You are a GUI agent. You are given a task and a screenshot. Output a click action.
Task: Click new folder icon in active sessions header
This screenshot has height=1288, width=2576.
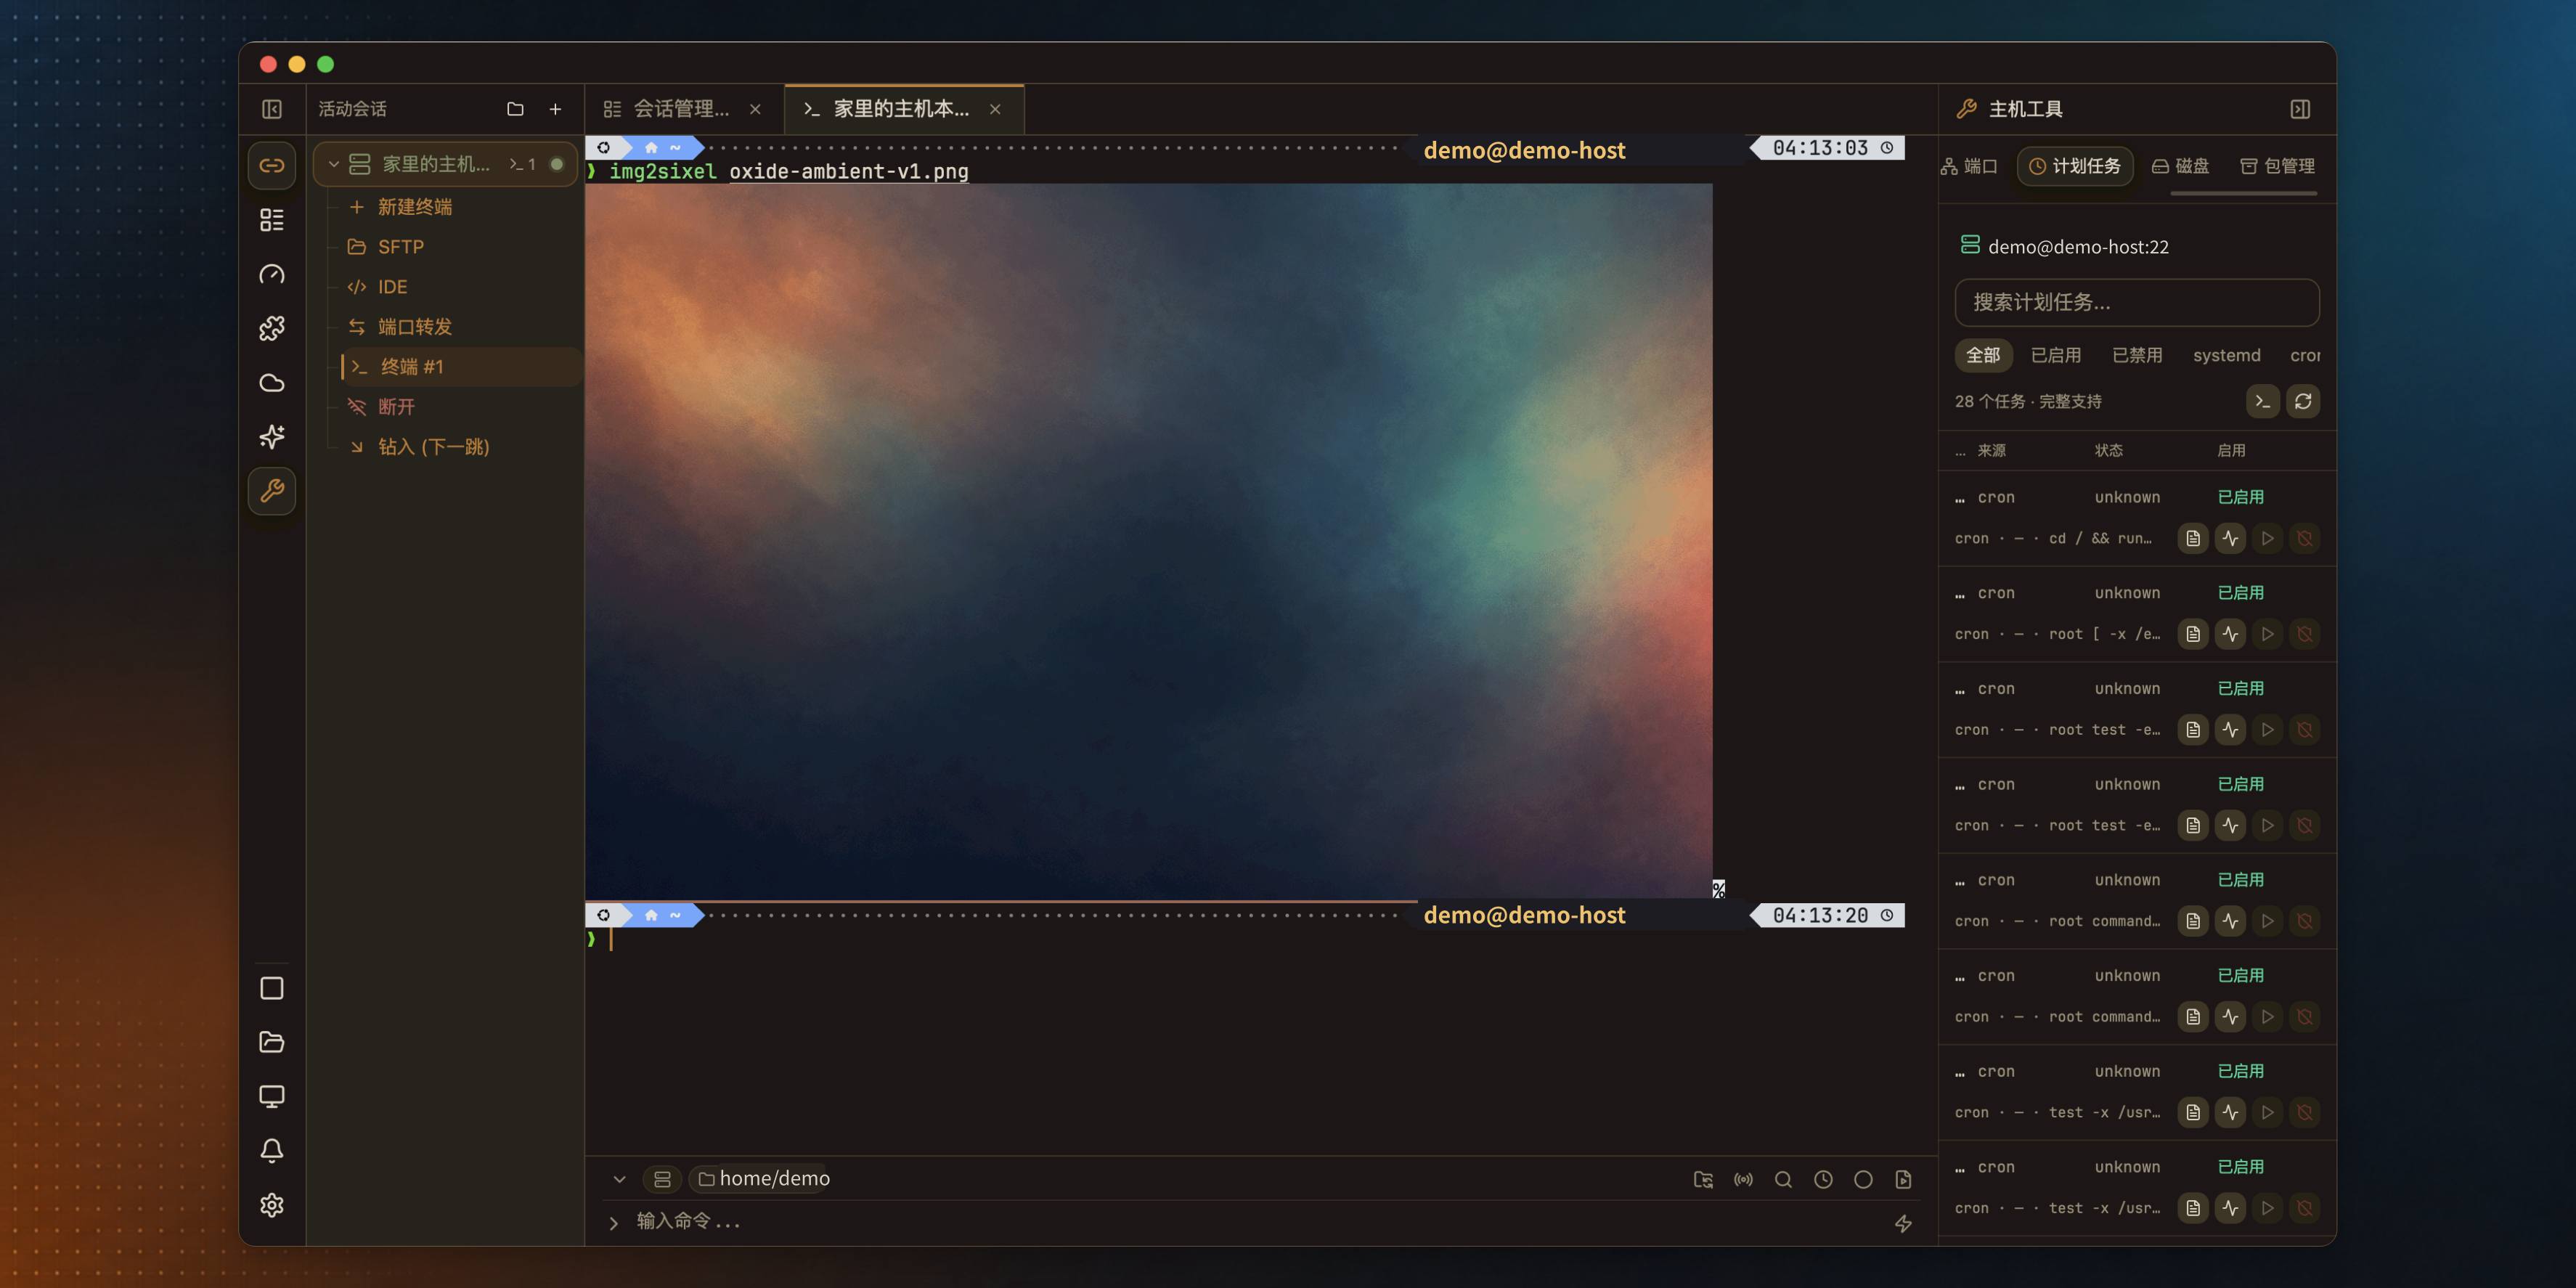pos(515,109)
